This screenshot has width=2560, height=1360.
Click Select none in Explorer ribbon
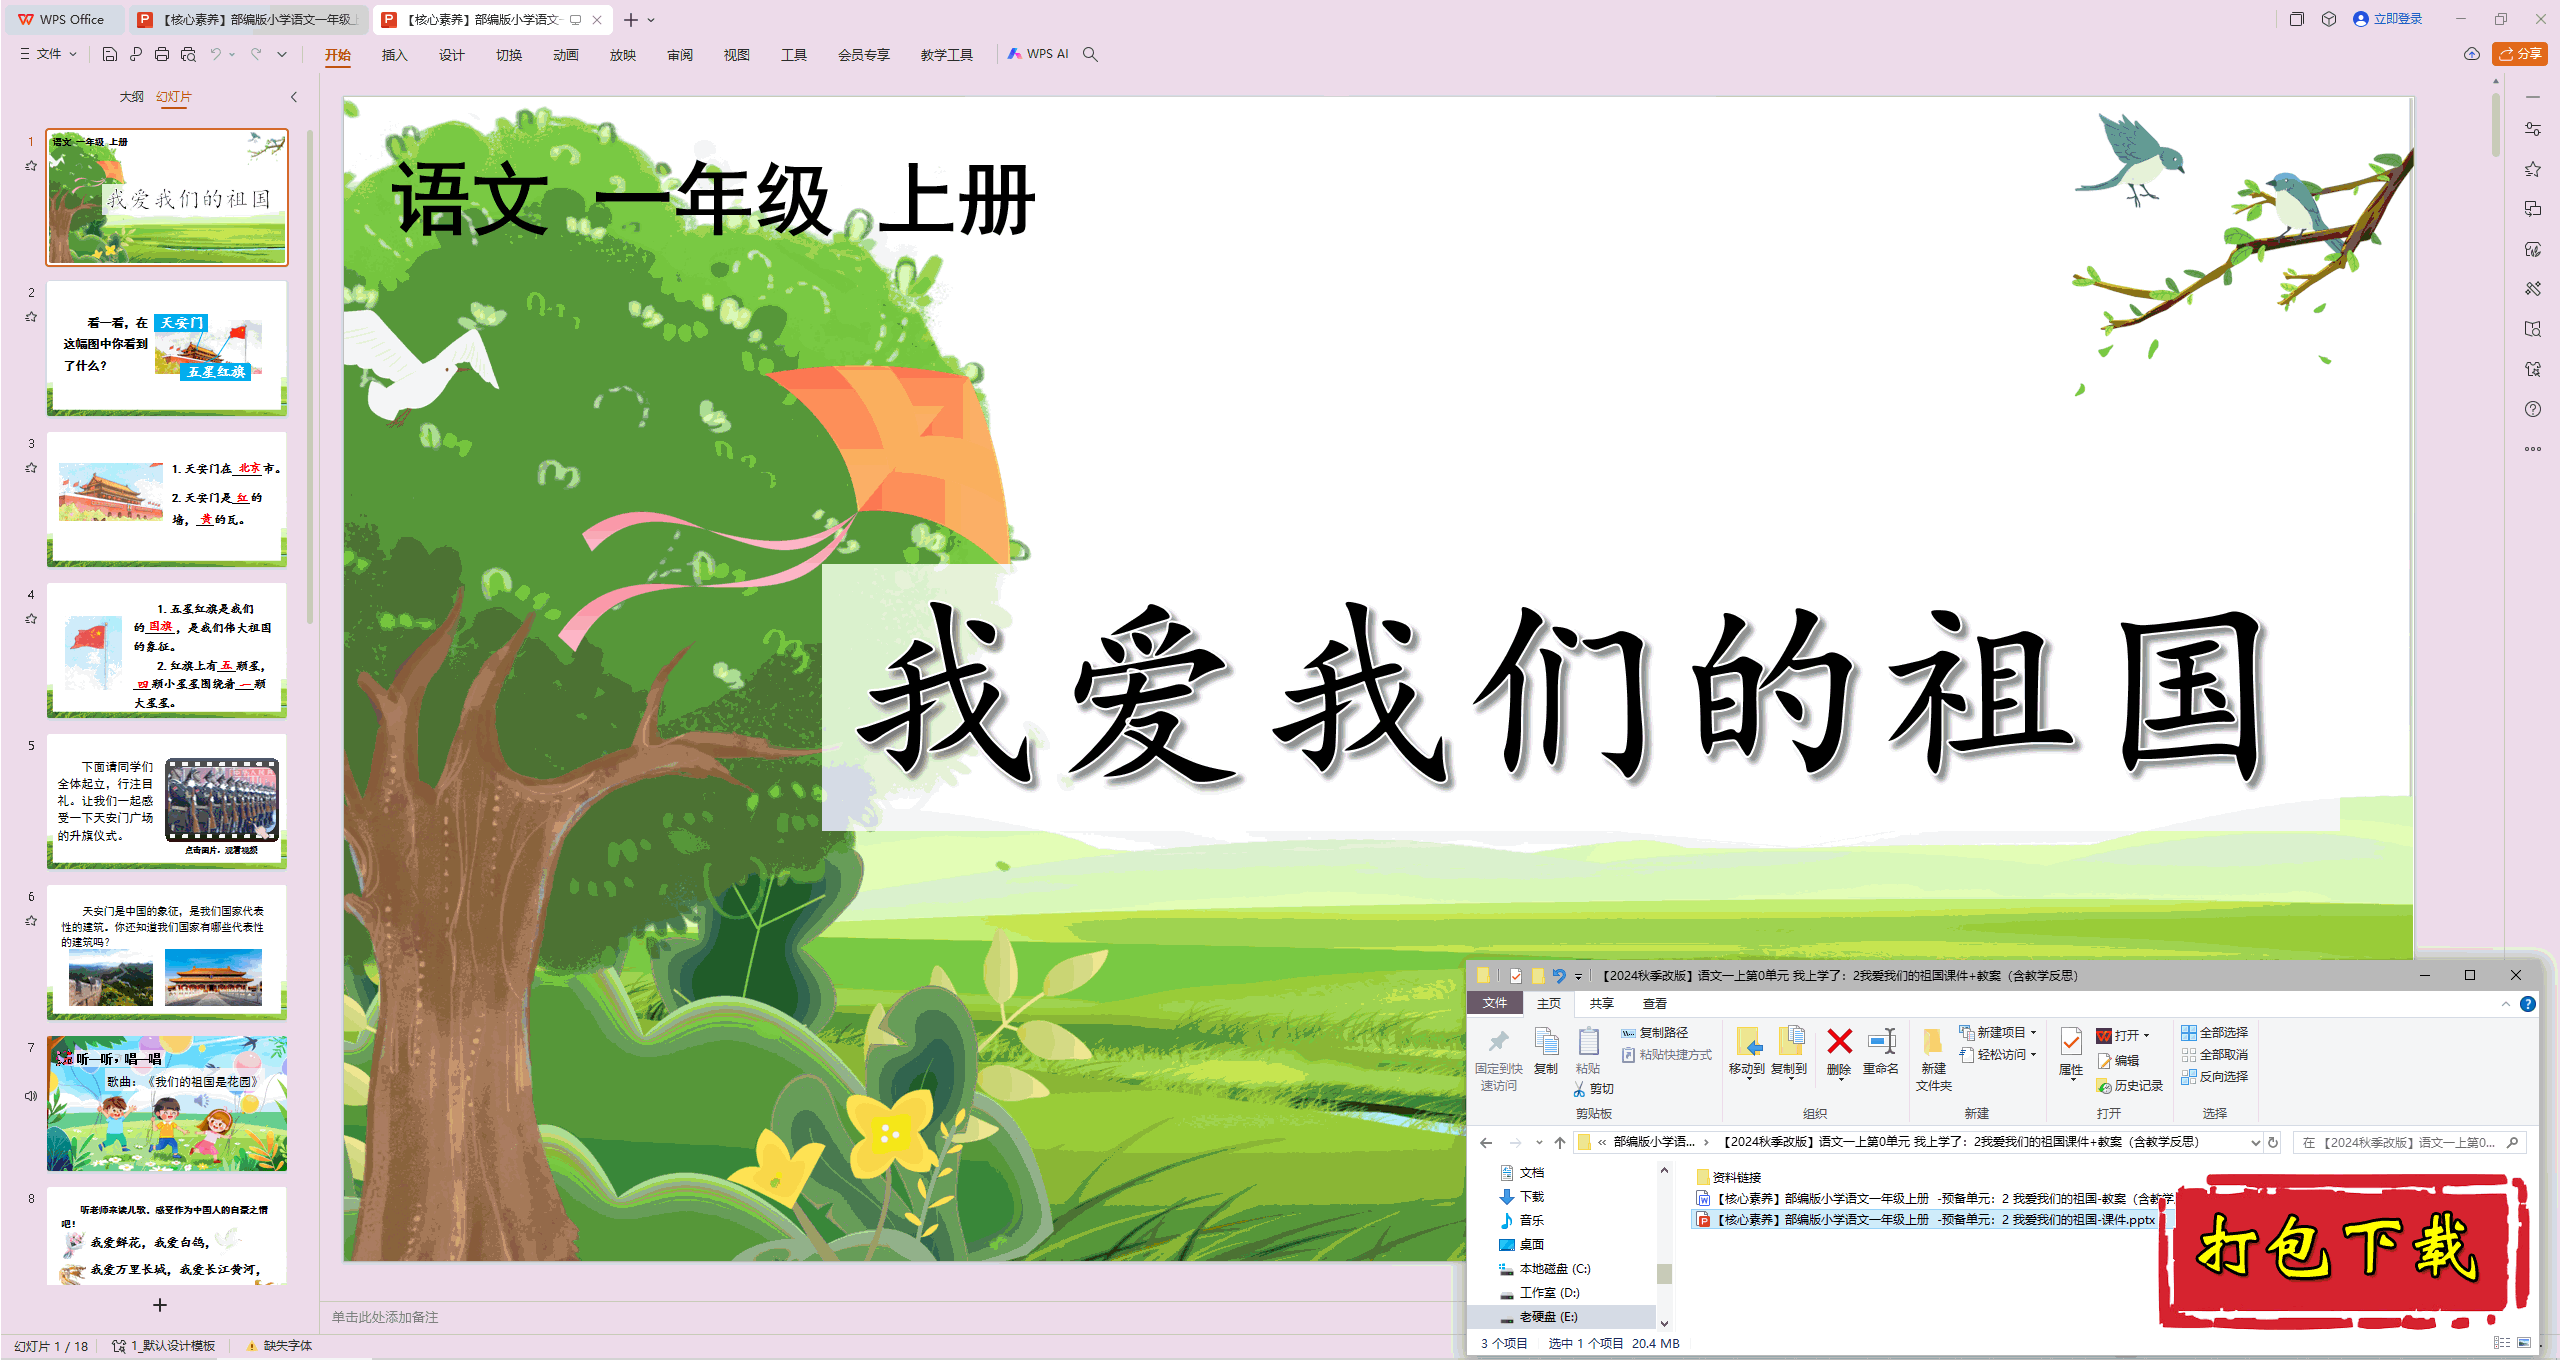(2214, 1054)
